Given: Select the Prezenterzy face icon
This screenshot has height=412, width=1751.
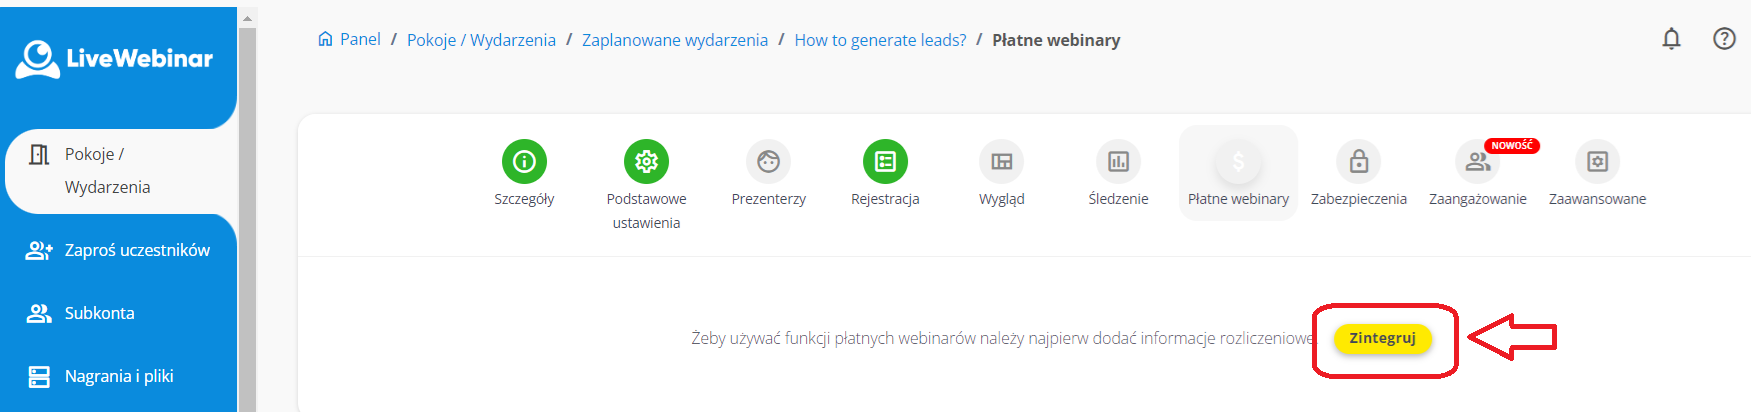Looking at the screenshot, I should point(768,161).
